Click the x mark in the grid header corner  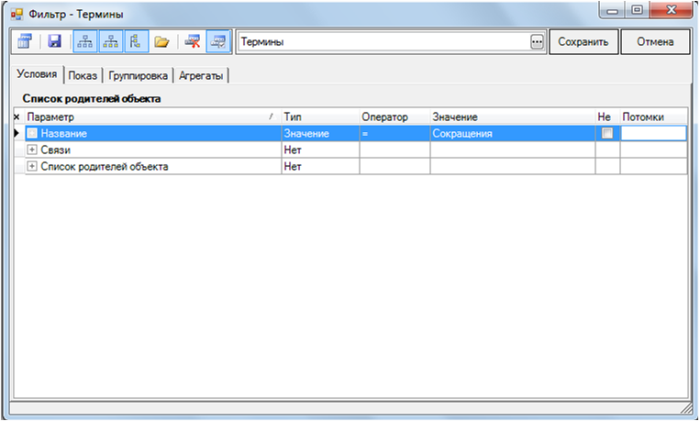coord(16,117)
